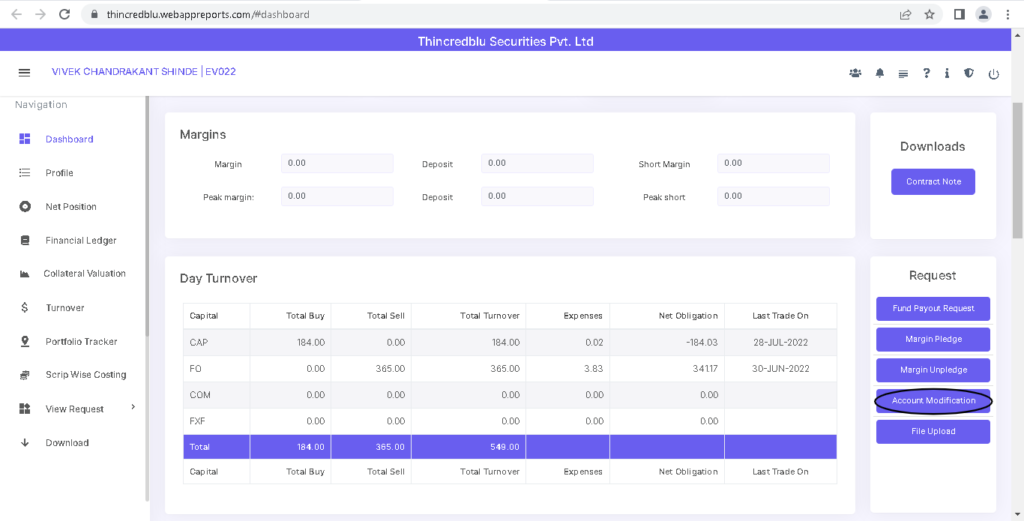Click the browser share icon
The height and width of the screenshot is (521, 1024).
point(905,14)
